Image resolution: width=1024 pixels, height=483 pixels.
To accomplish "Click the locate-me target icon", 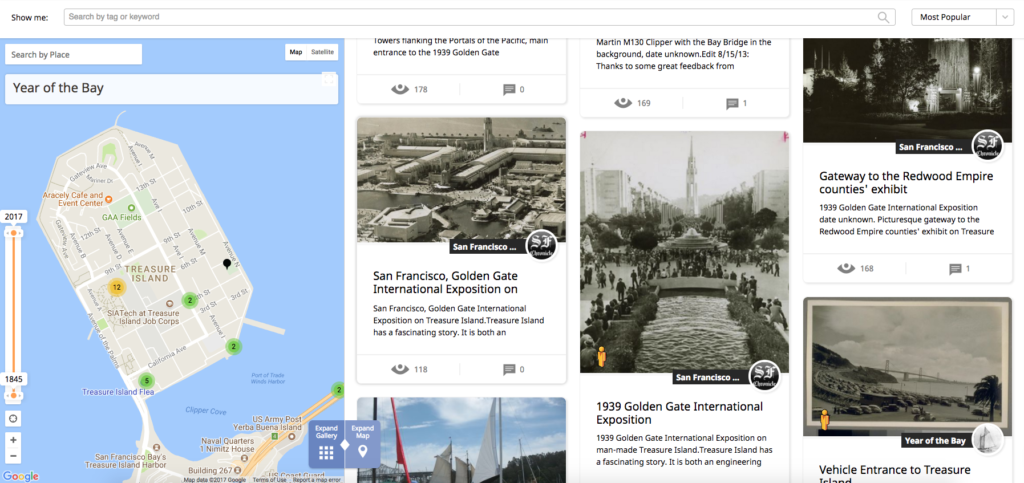I will (14, 418).
